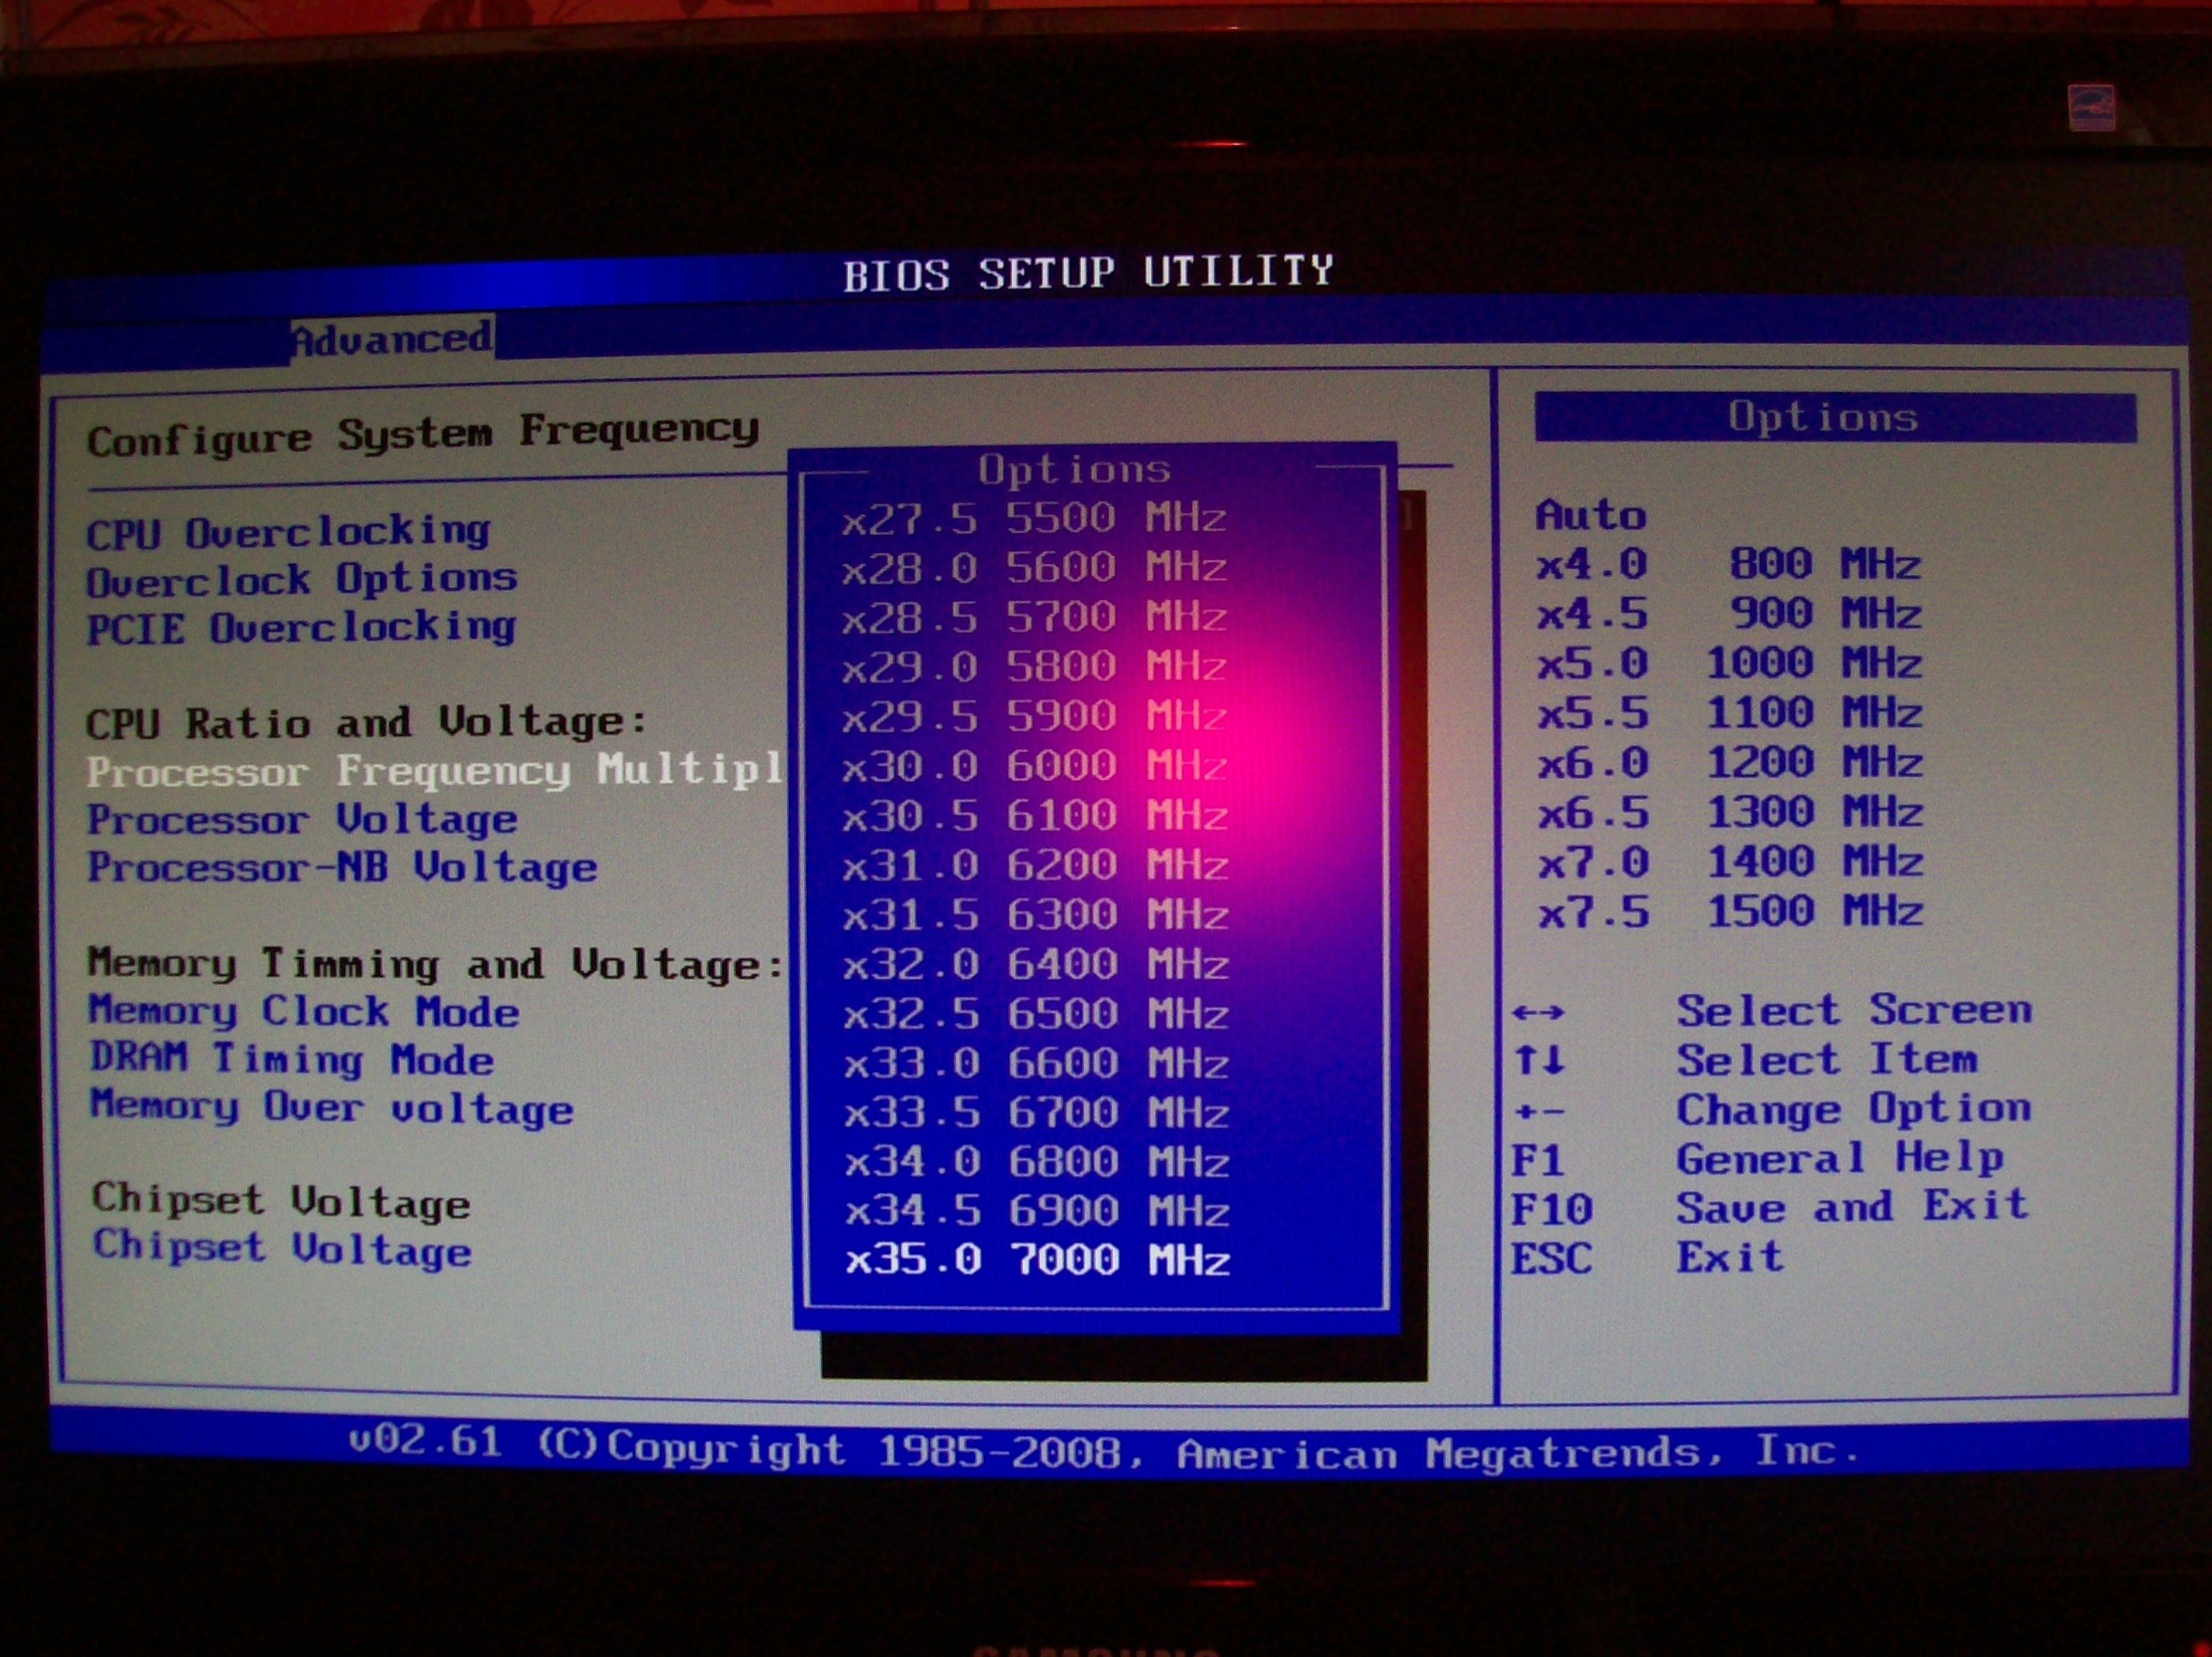Select Processor Voltage item
This screenshot has height=1657, width=2212.
302,819
